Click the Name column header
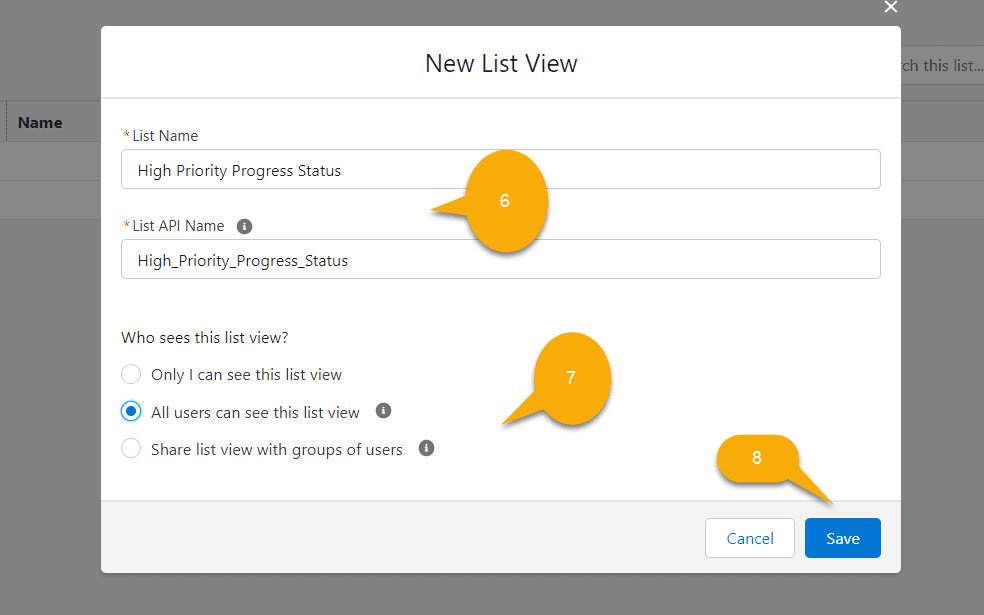The width and height of the screenshot is (984, 615). (41, 121)
